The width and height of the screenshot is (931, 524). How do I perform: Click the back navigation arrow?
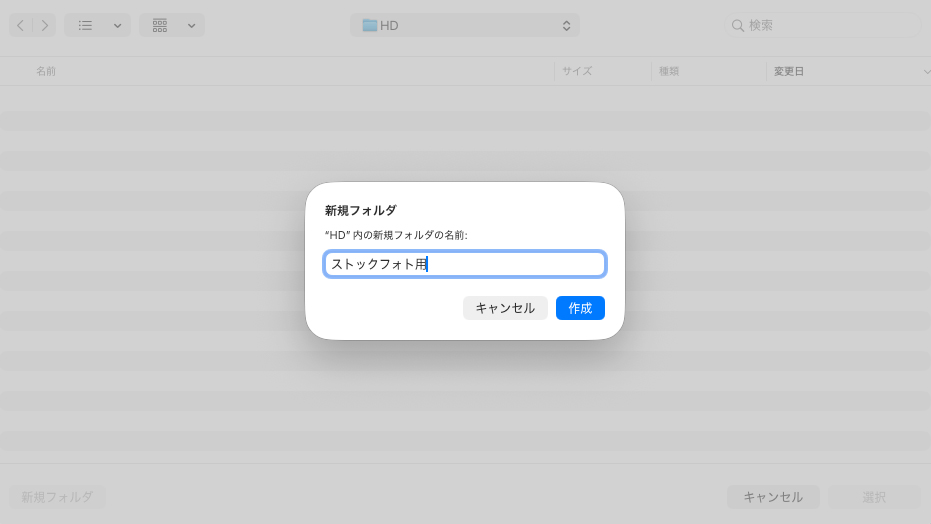pyautogui.click(x=21, y=26)
